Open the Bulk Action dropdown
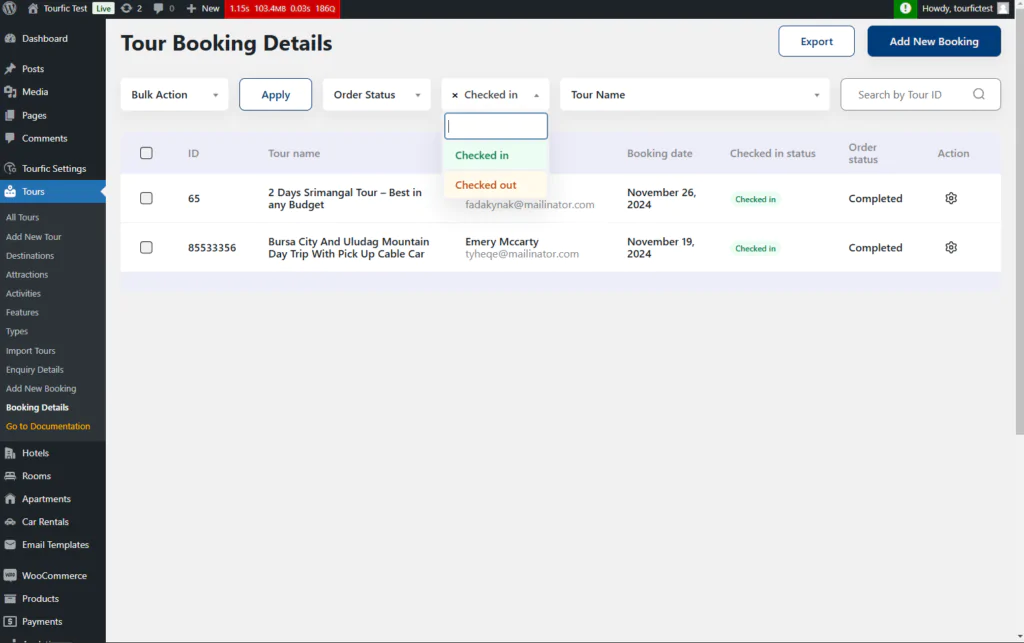Screen dimensions: 1024x643 pyautogui.click(x=174, y=95)
